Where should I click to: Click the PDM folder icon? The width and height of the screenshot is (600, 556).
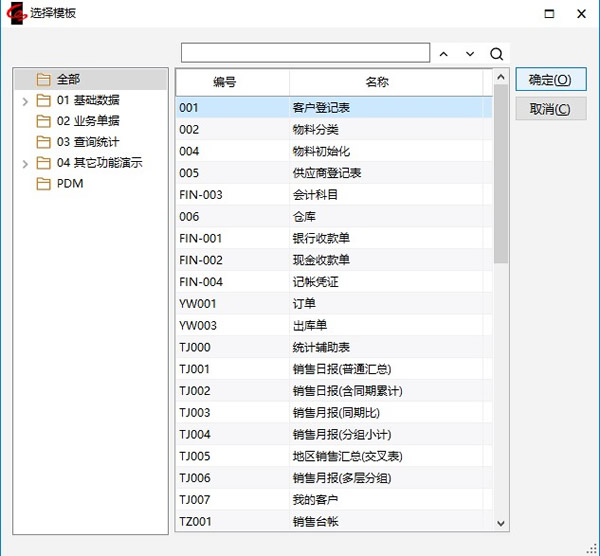click(43, 184)
